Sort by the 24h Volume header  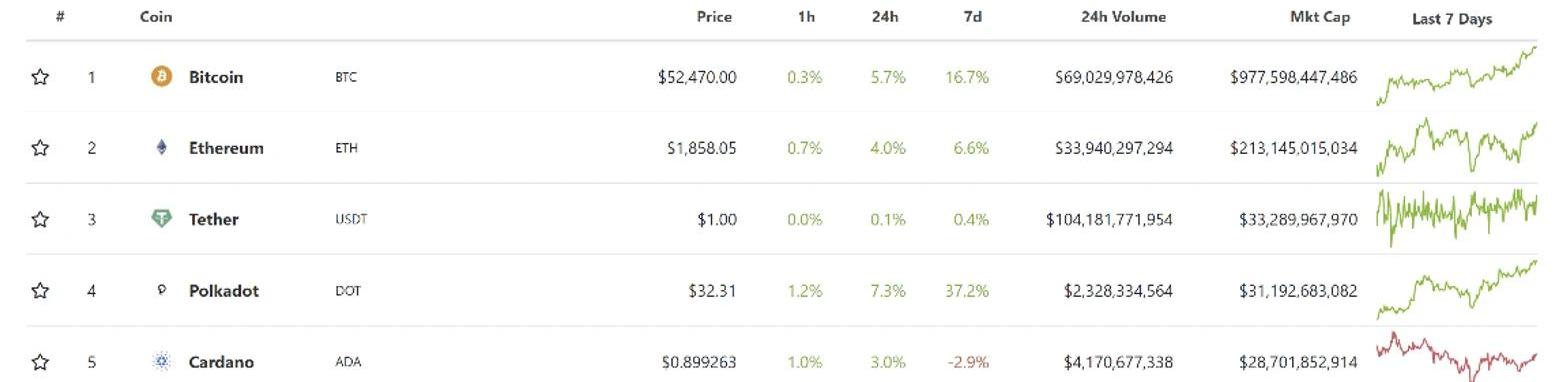(x=1123, y=17)
